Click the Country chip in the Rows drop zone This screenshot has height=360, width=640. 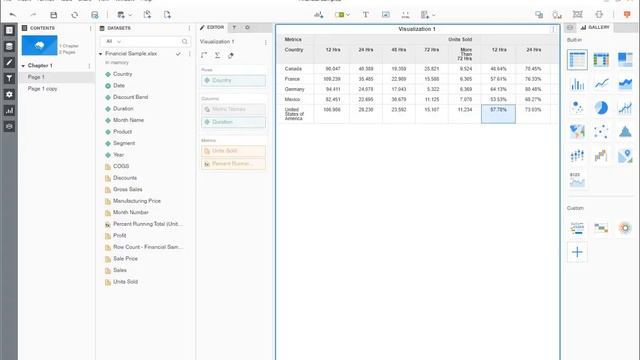click(233, 80)
